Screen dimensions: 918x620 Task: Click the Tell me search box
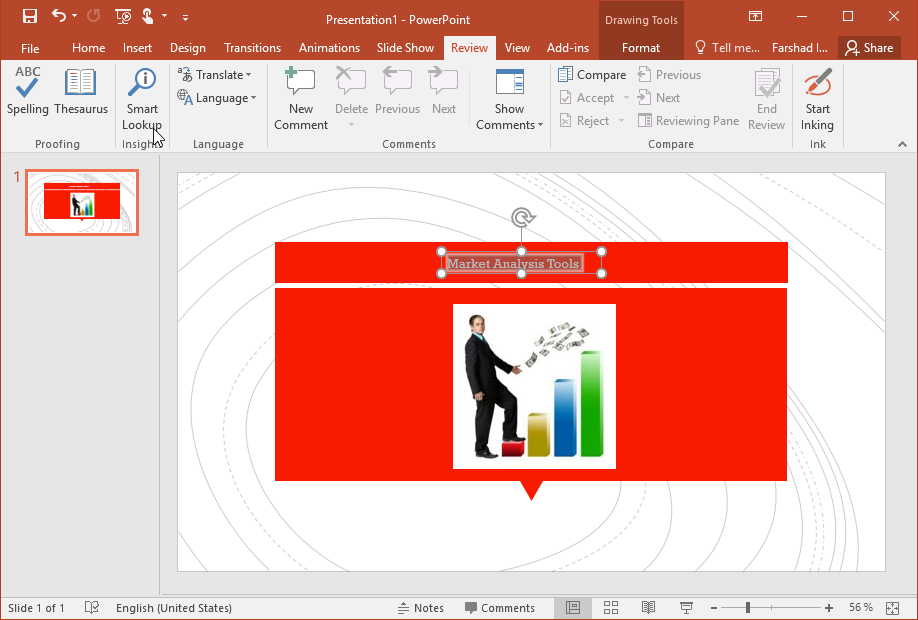point(727,48)
